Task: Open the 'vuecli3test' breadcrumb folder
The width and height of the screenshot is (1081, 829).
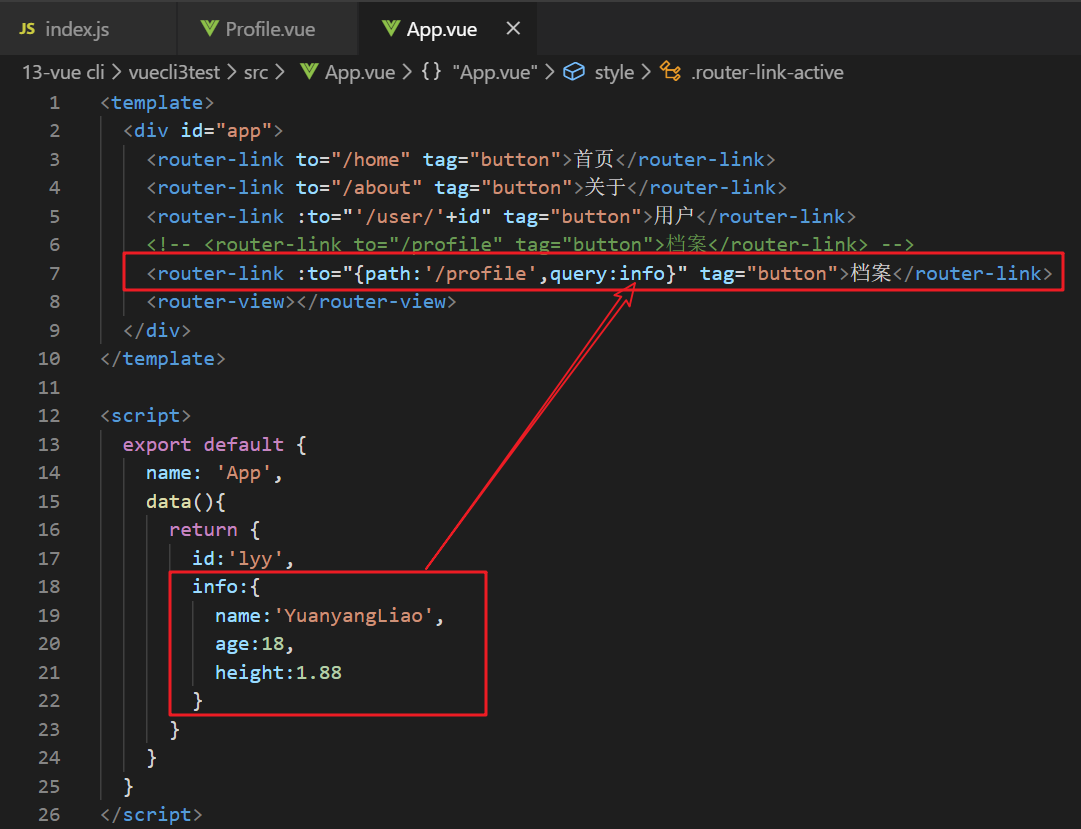Action: pos(174,72)
